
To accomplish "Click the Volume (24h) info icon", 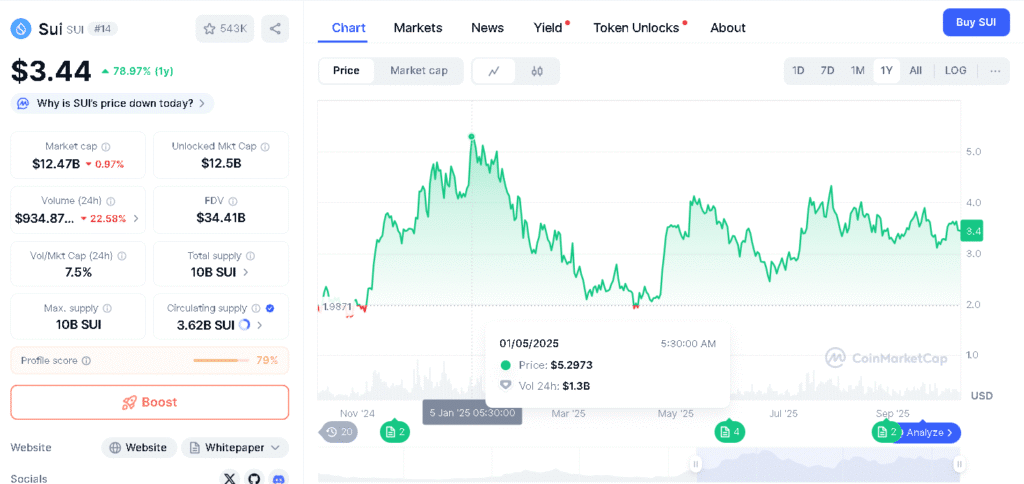I will coord(110,202).
